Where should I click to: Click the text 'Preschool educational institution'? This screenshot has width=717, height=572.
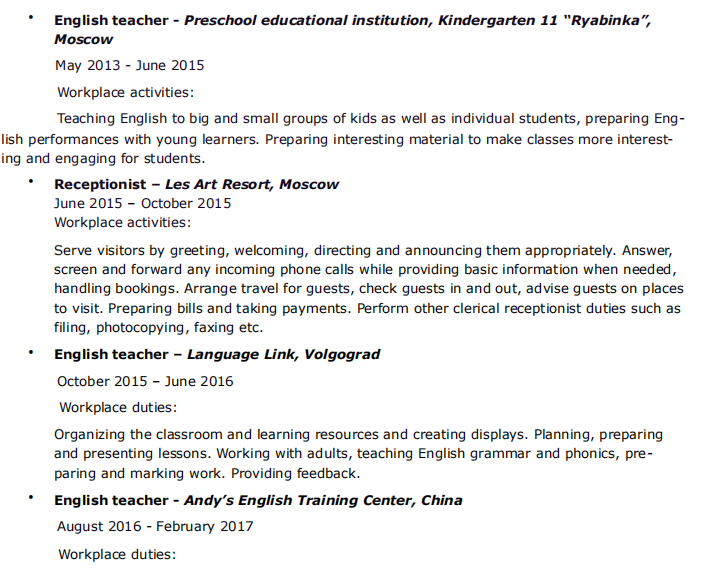tap(307, 20)
